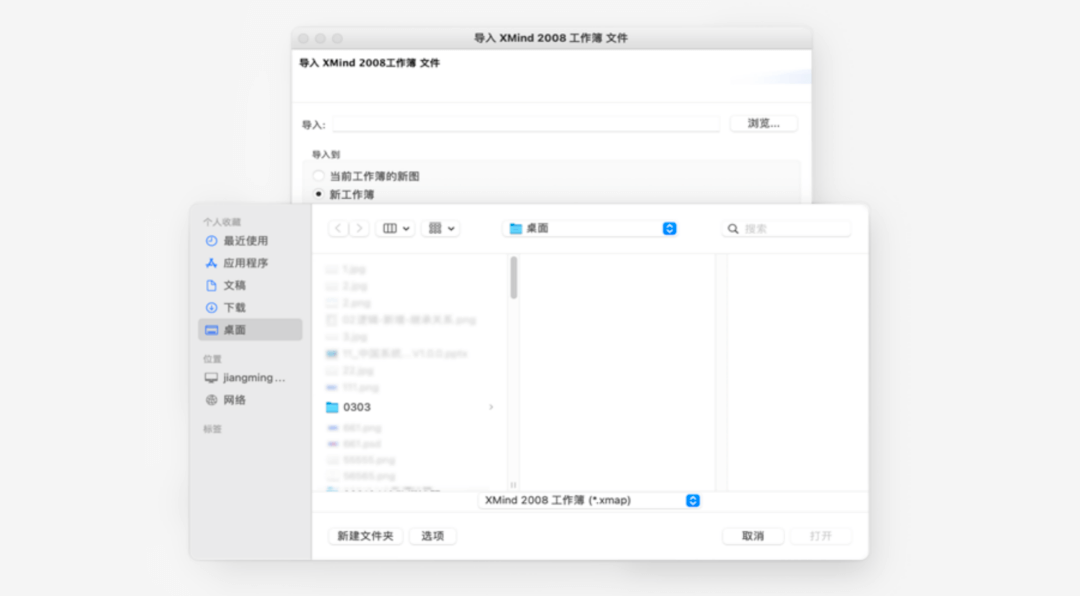Click the Open (打开) button
Image resolution: width=1080 pixels, height=596 pixels.
pyautogui.click(x=820, y=536)
